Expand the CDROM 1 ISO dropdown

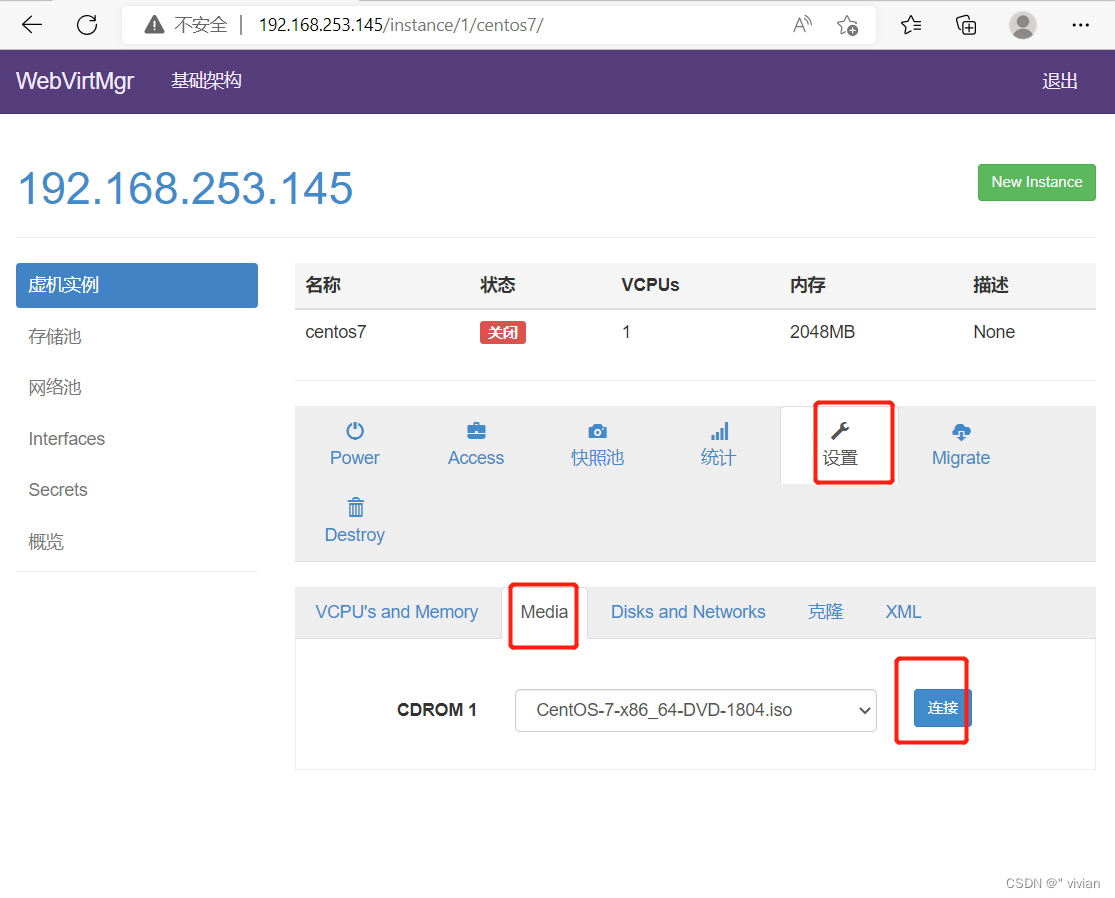(695, 710)
